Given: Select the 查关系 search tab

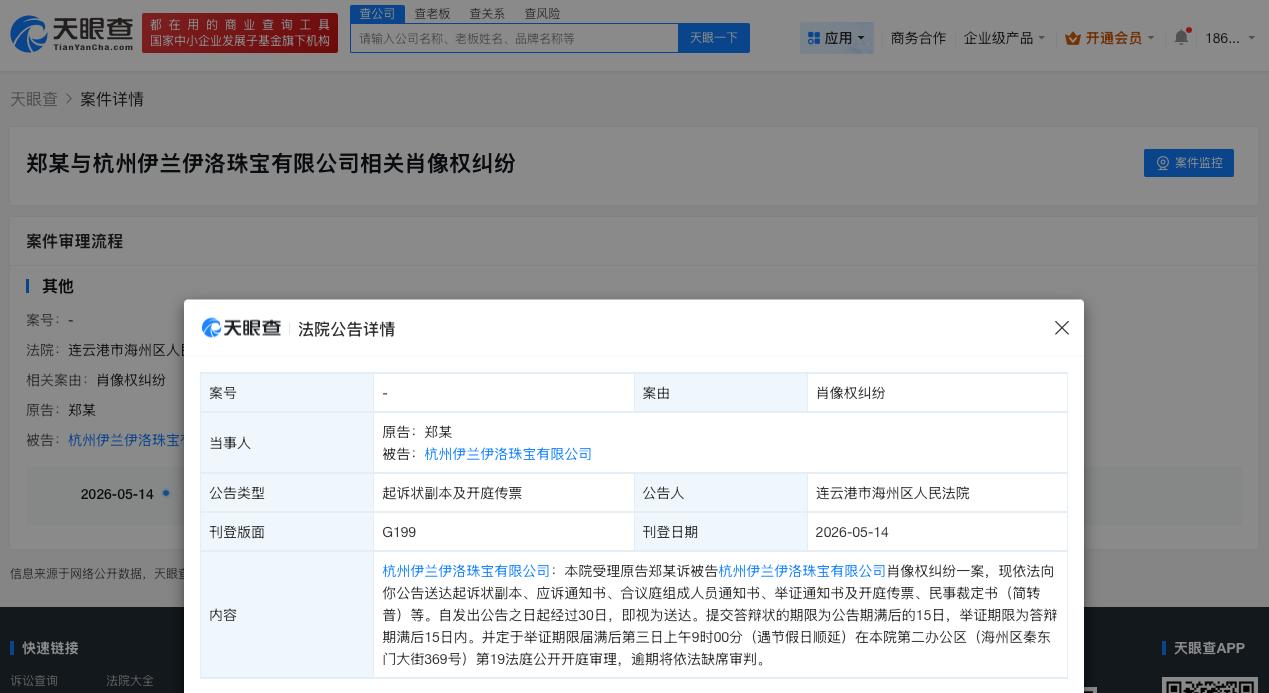Looking at the screenshot, I should click(487, 13).
